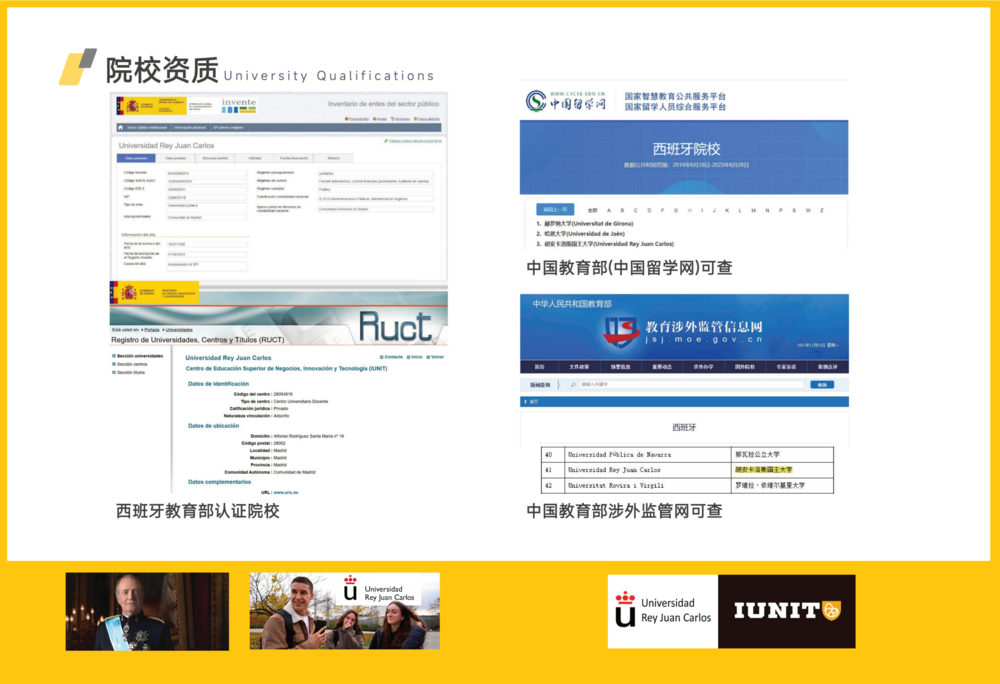Open the Sector público institucional menu
This screenshot has height=684, width=1000.
147,127
